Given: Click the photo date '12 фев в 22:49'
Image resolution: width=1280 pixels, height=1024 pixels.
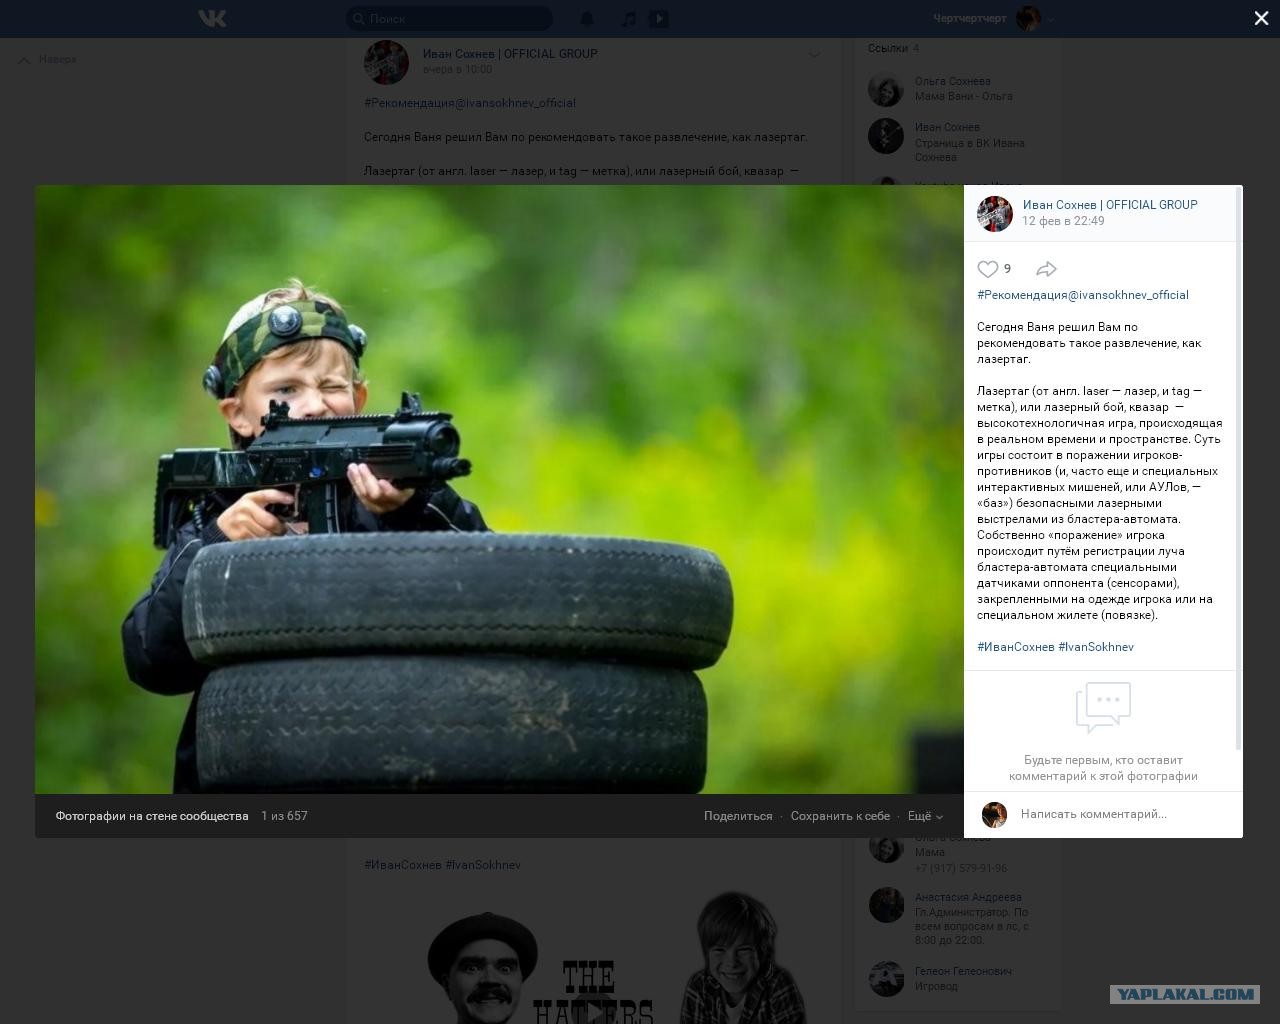Looking at the screenshot, I should coord(1063,221).
